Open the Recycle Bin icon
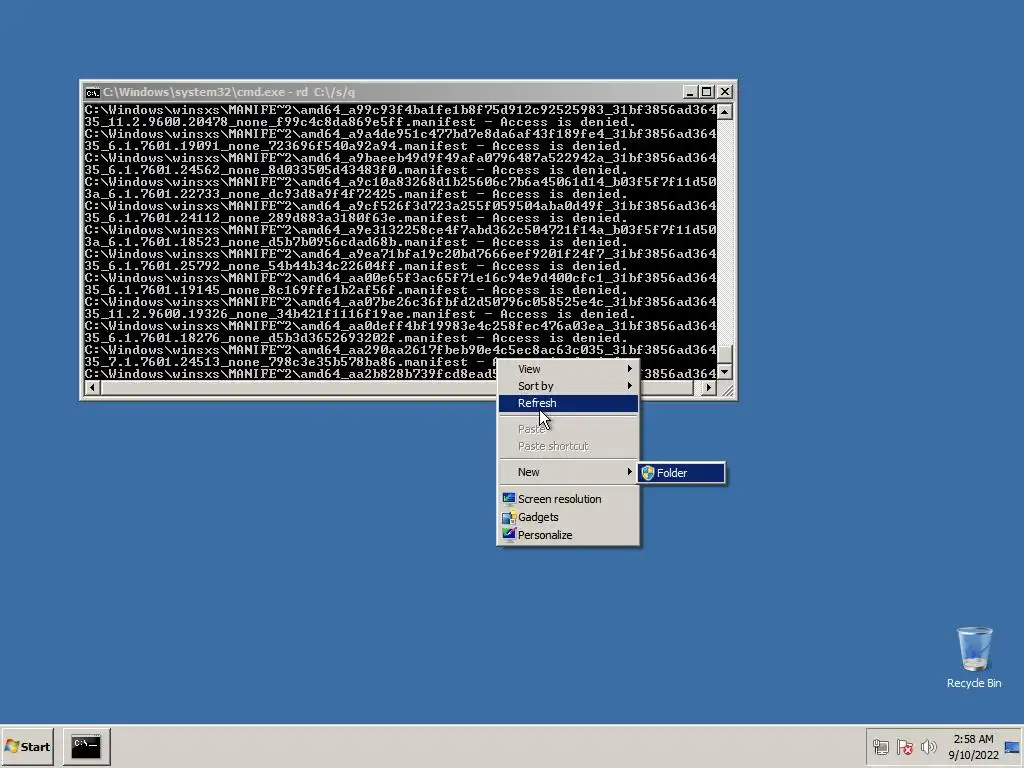 point(974,657)
